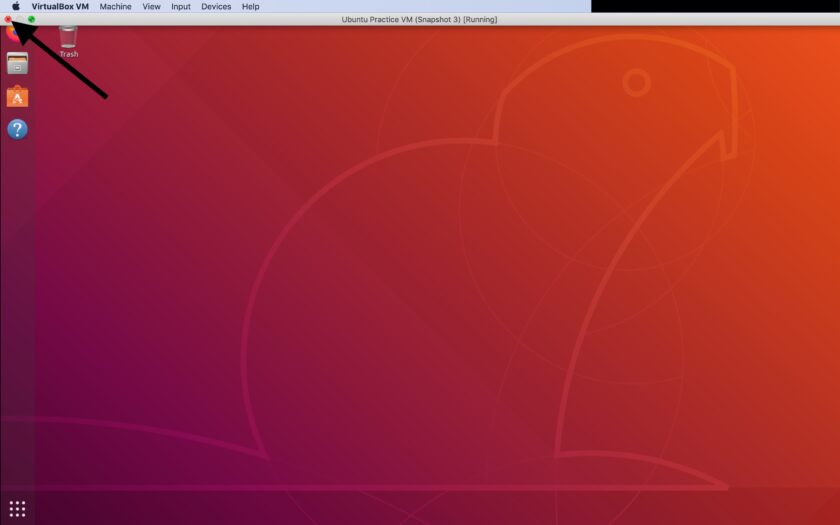Open the Apple menu

point(16,6)
